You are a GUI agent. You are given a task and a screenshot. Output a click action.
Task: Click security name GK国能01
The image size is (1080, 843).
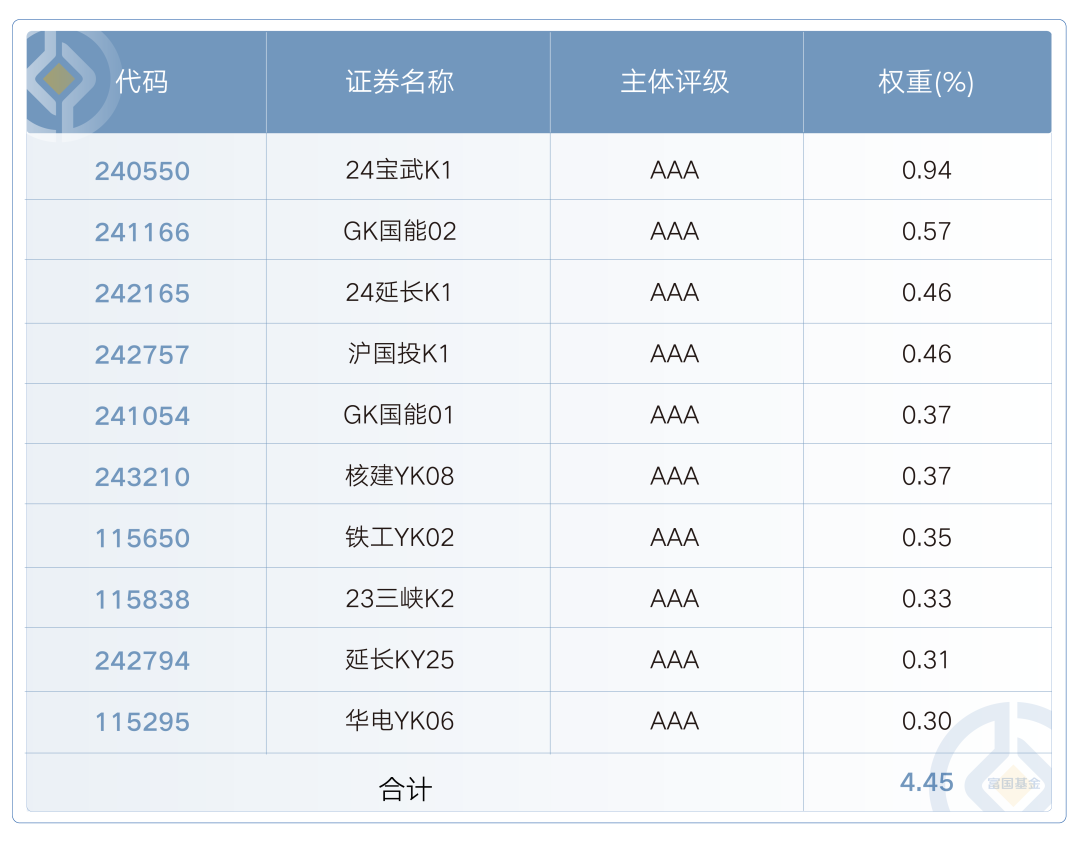click(x=399, y=415)
